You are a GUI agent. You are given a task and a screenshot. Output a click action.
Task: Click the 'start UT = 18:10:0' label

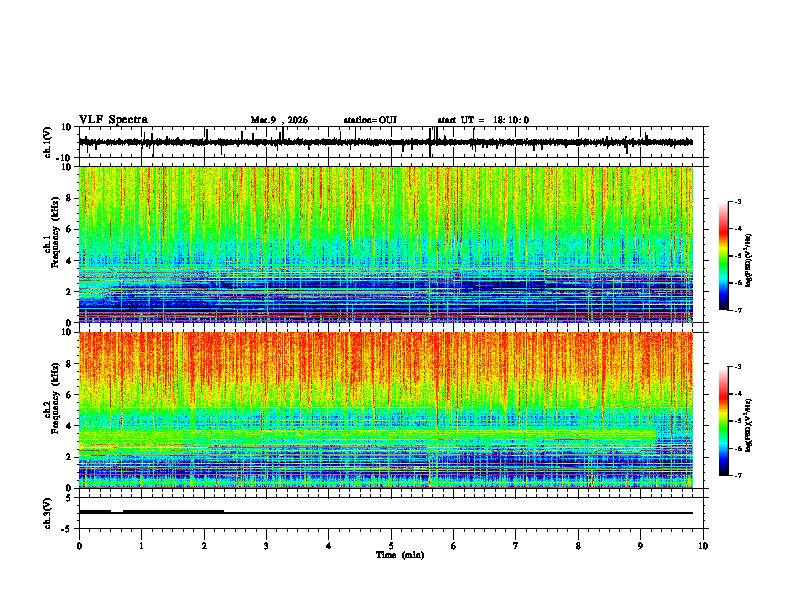click(x=483, y=120)
